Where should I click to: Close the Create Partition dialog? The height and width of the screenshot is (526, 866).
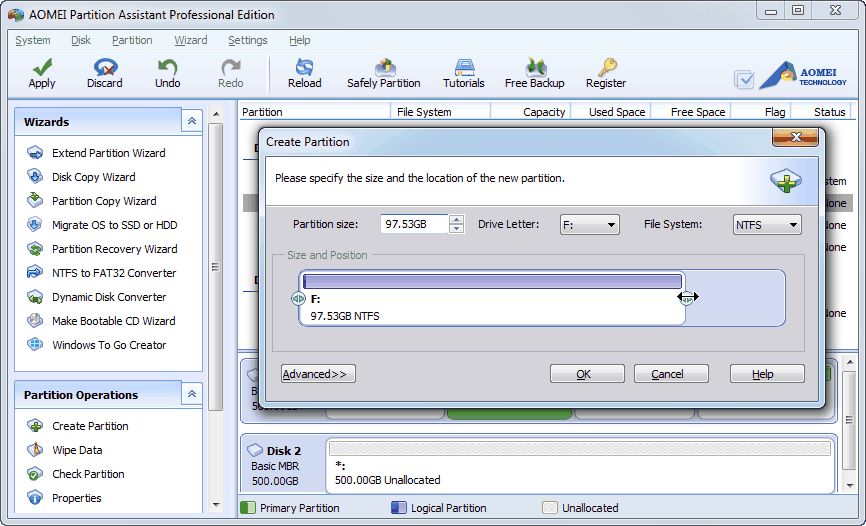[x=795, y=137]
